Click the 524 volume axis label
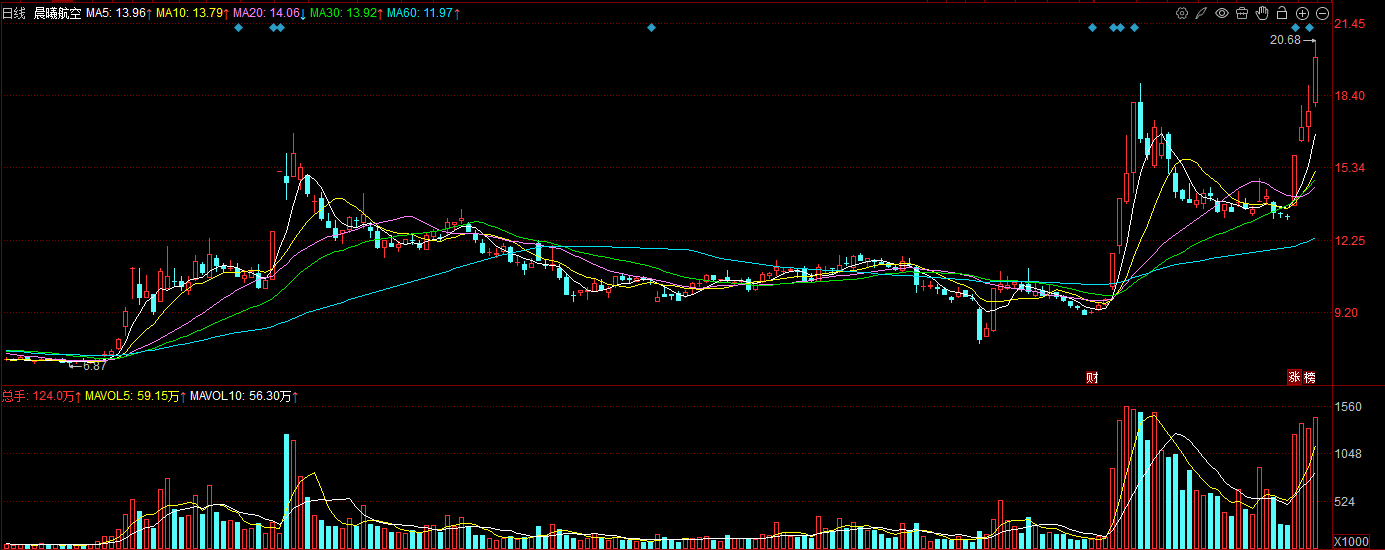 1347,502
